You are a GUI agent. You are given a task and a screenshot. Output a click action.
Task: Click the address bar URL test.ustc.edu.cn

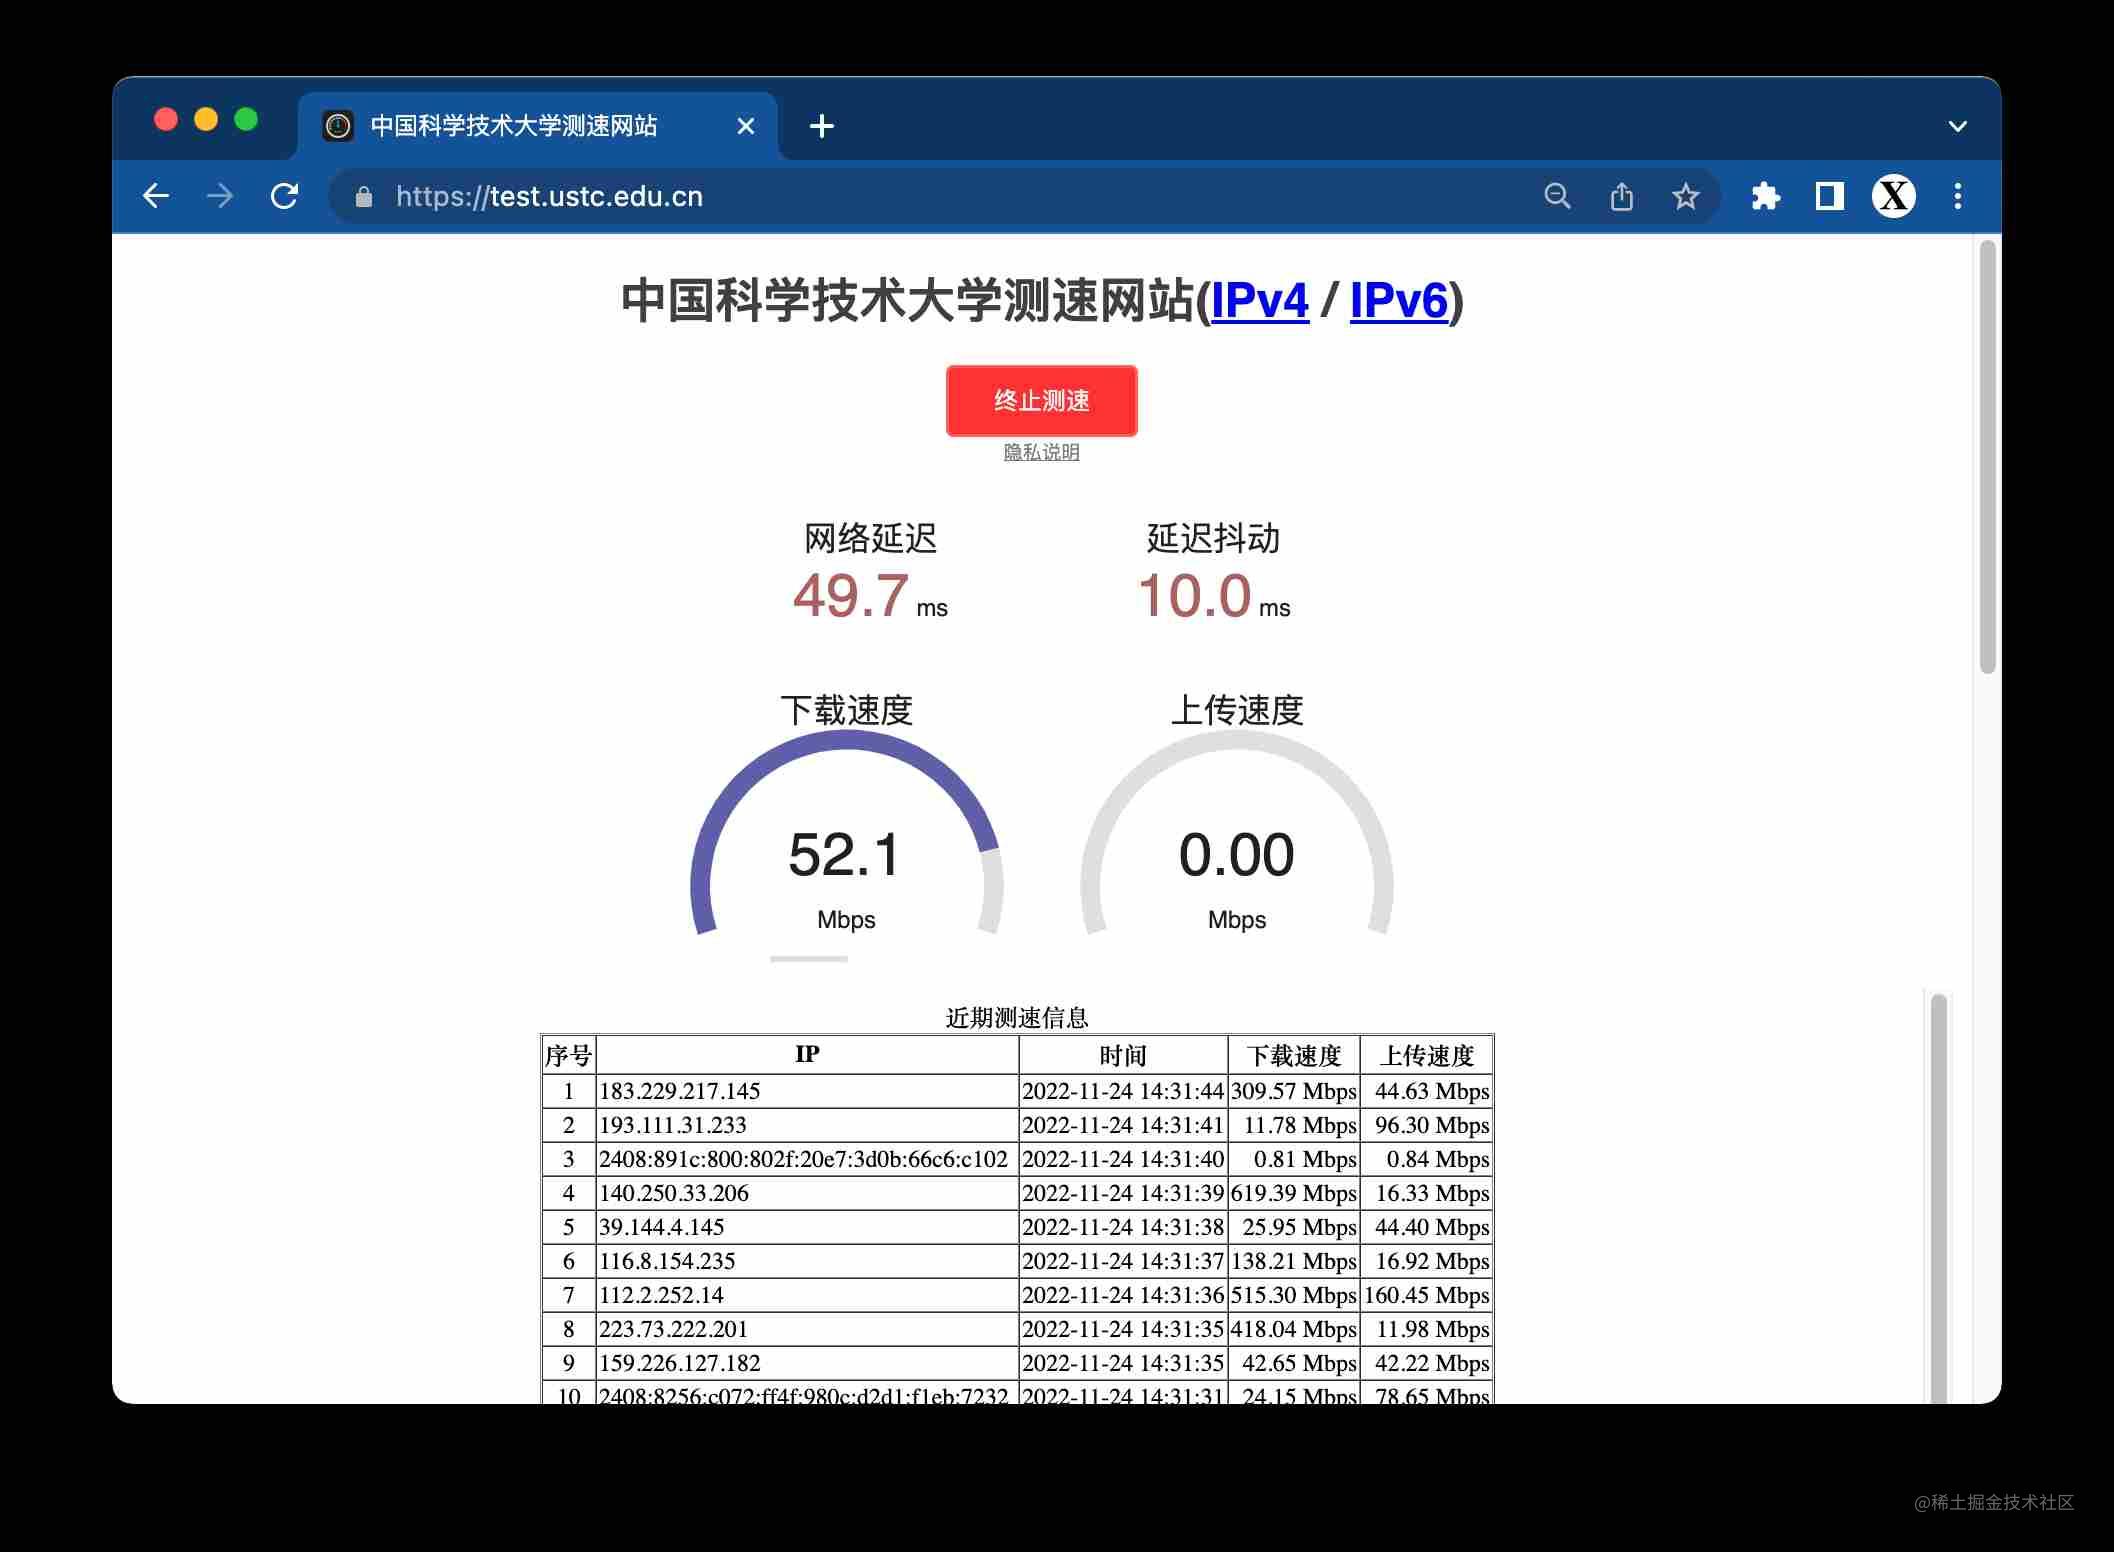pyautogui.click(x=549, y=196)
